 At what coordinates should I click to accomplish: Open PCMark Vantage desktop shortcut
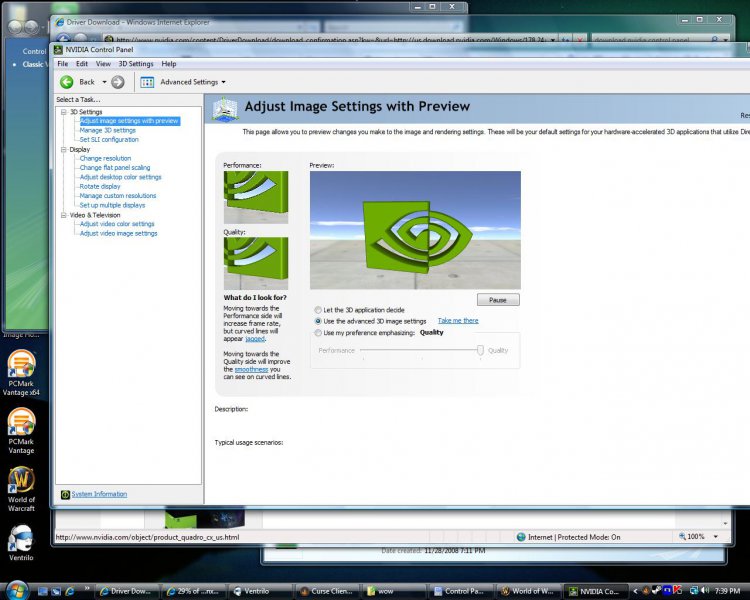pyautogui.click(x=21, y=431)
